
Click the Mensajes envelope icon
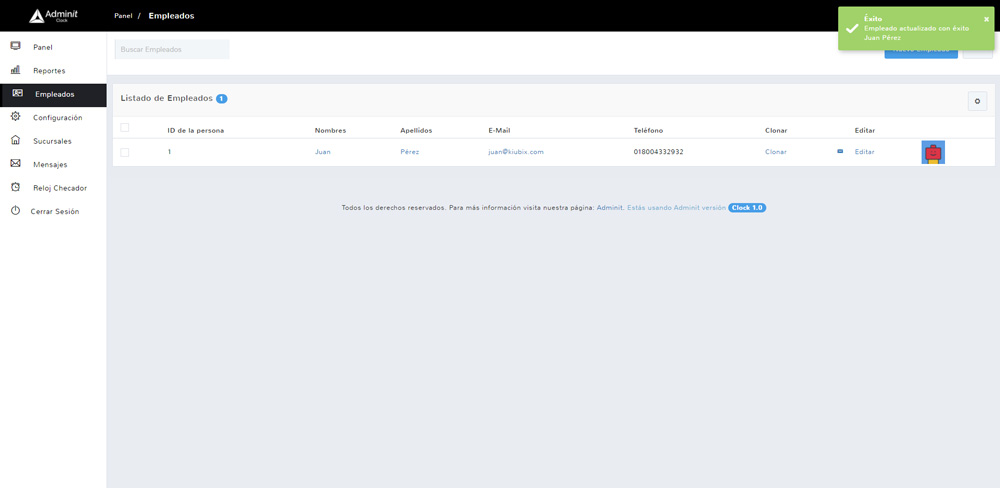(x=15, y=164)
